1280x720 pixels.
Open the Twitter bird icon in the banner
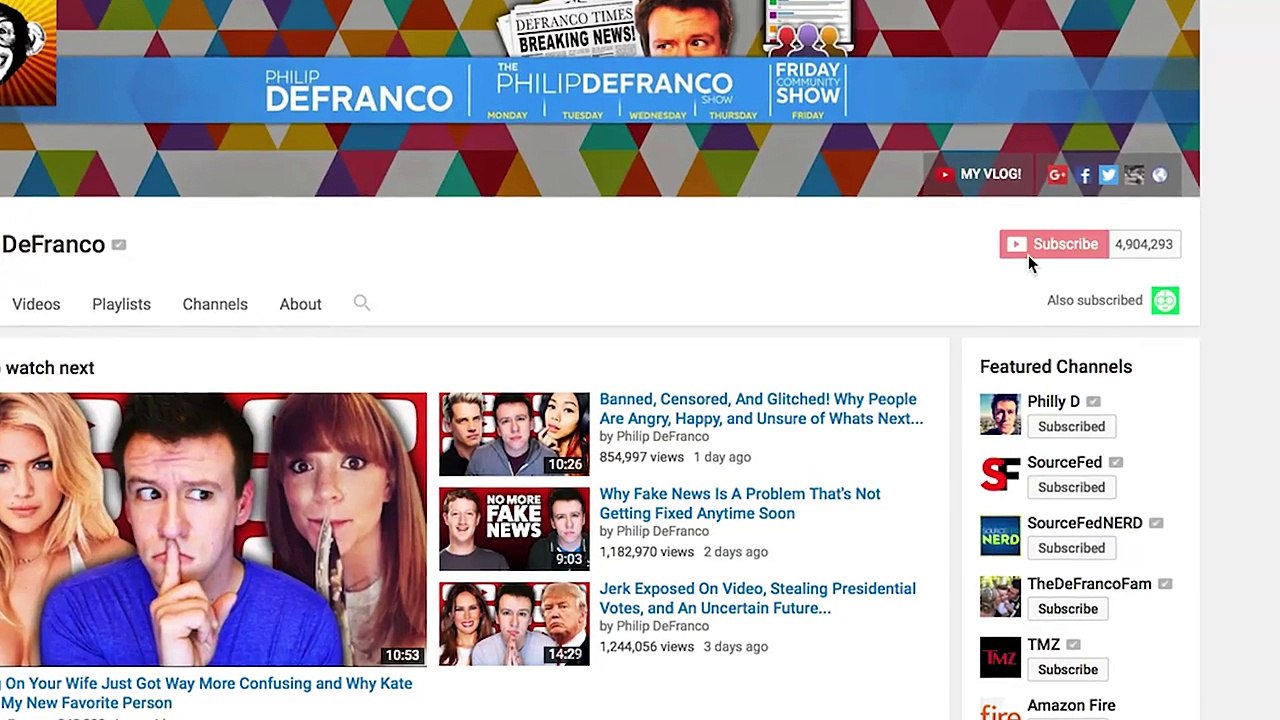1108,175
